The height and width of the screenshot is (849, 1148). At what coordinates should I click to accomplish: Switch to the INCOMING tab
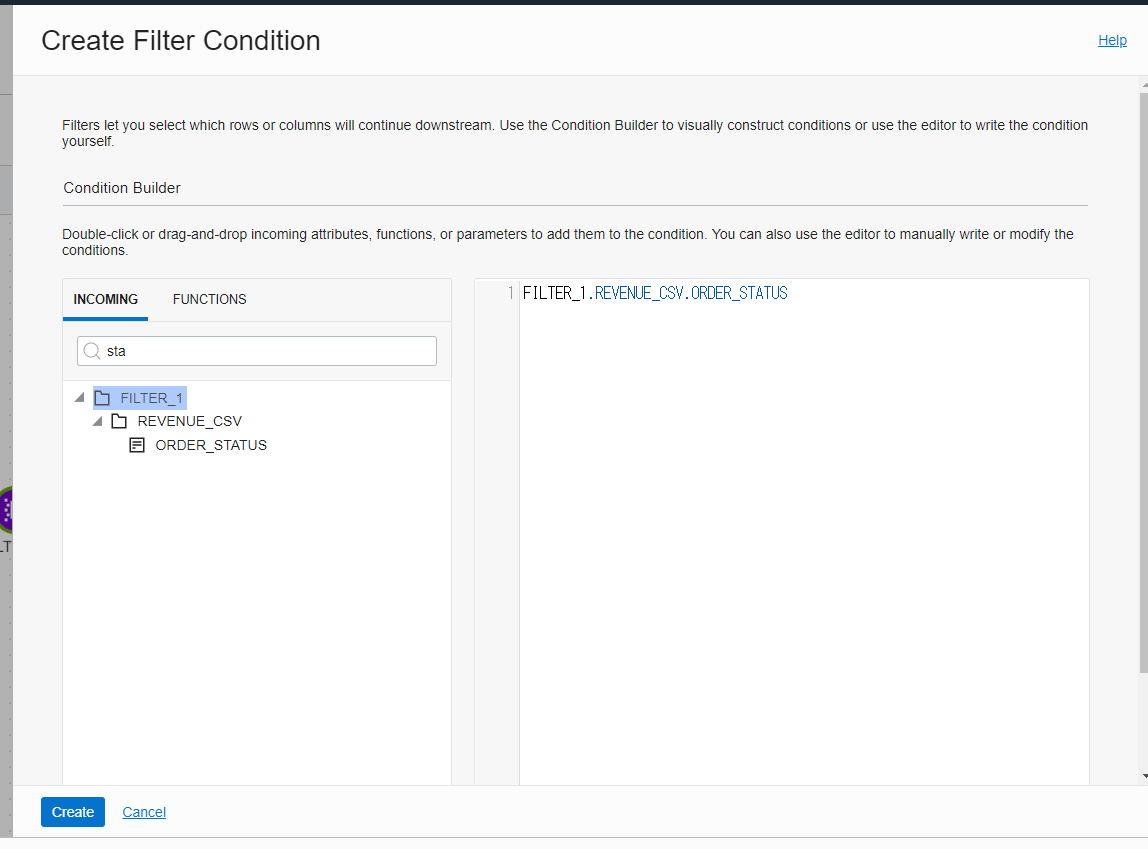tap(105, 299)
